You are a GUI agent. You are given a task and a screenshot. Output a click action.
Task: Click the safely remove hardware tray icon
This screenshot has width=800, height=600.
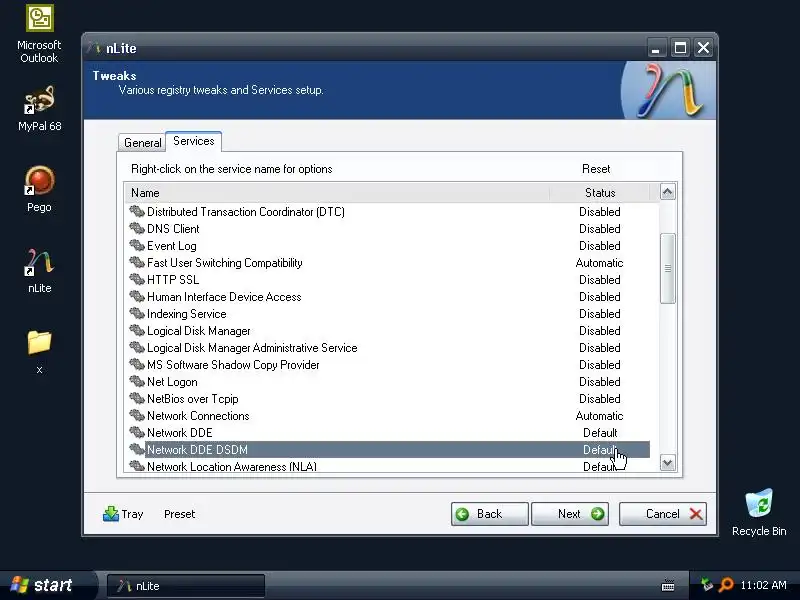point(707,584)
